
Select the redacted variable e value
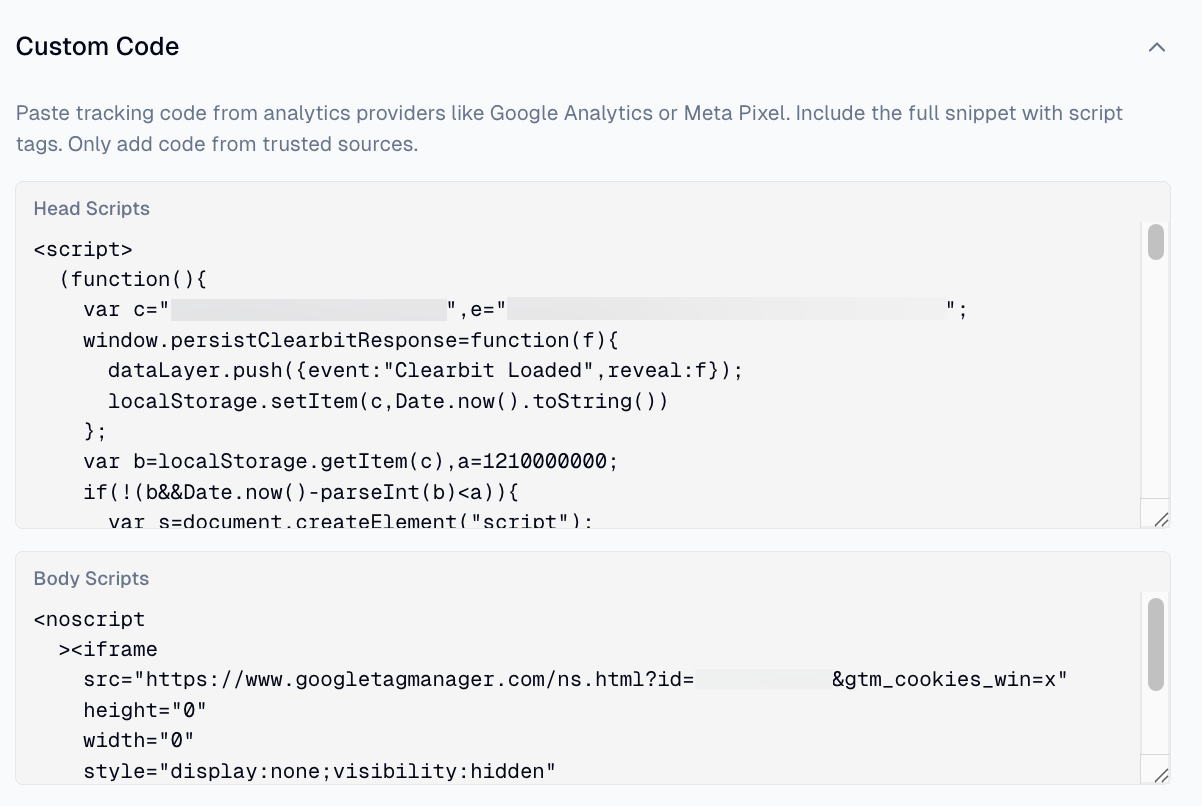725,309
